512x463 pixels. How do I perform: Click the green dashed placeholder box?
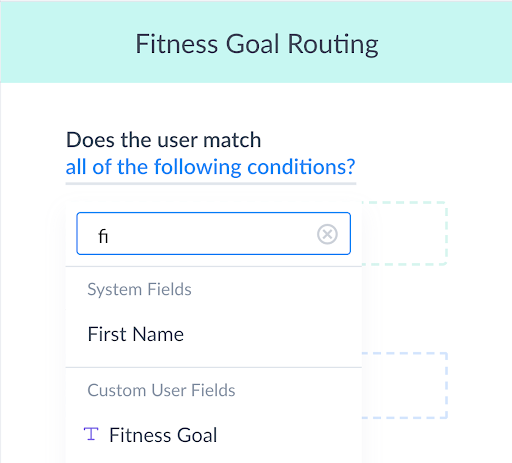pos(404,233)
